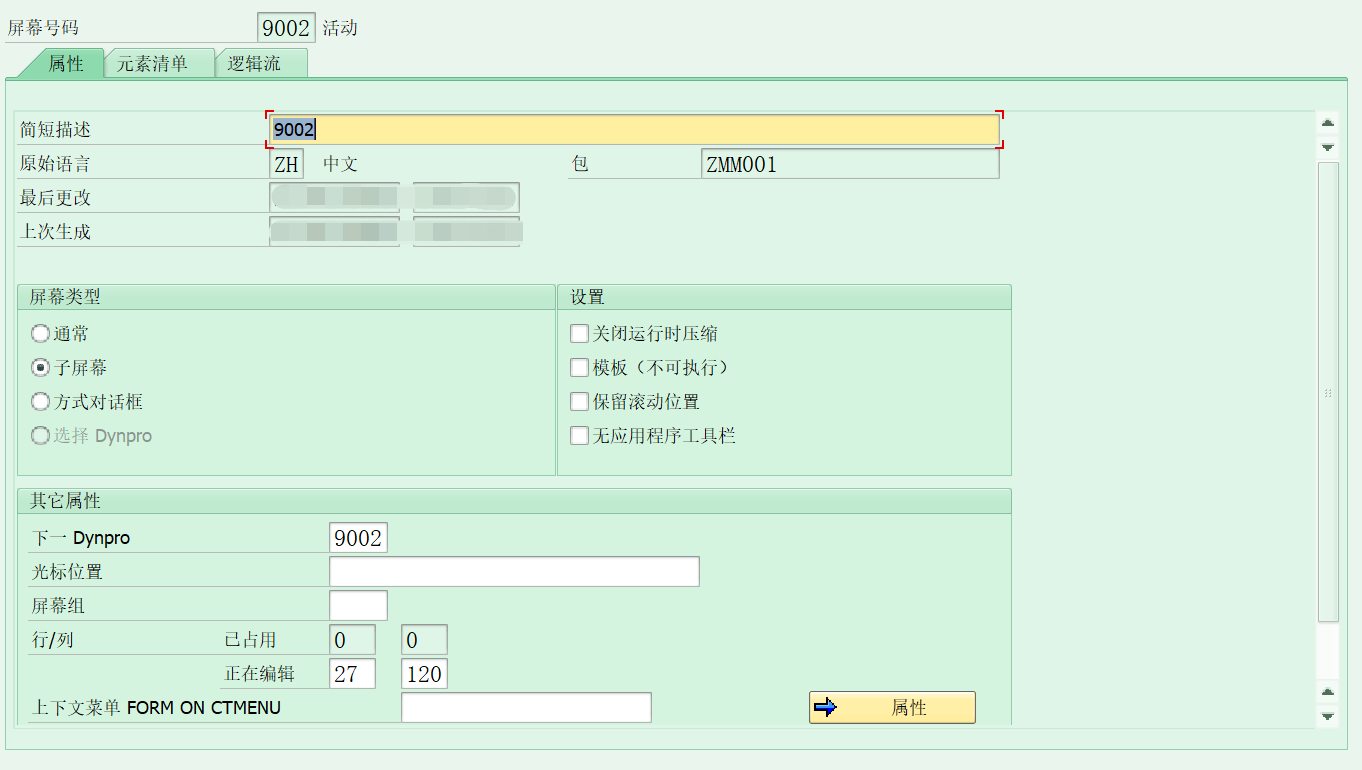Click the blue arrow icon on the 属性 button
This screenshot has width=1362, height=770.
click(825, 707)
